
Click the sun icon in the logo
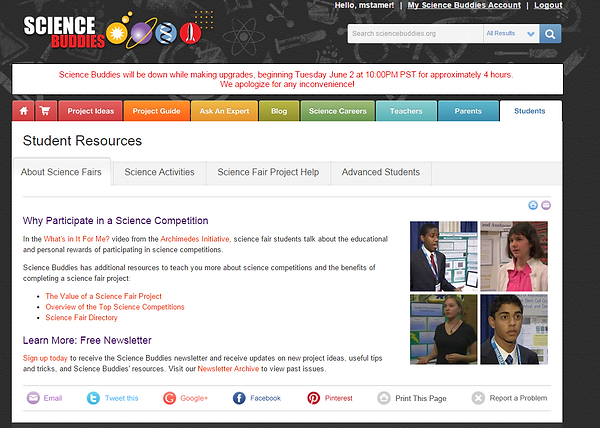pos(116,33)
